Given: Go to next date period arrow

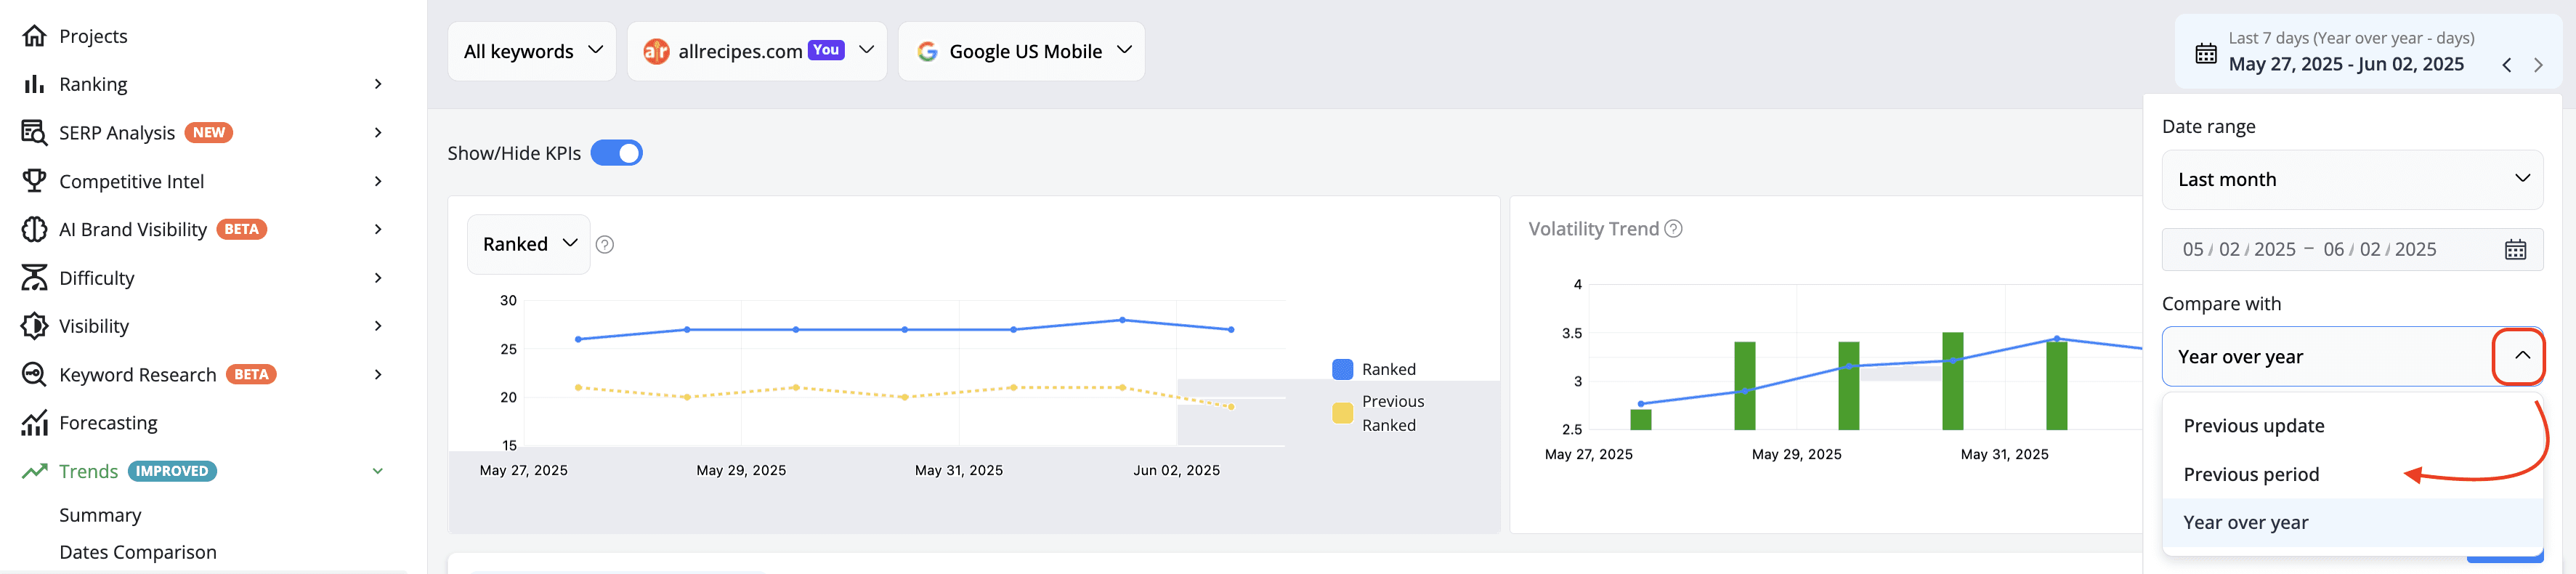Looking at the screenshot, I should coord(2538,65).
